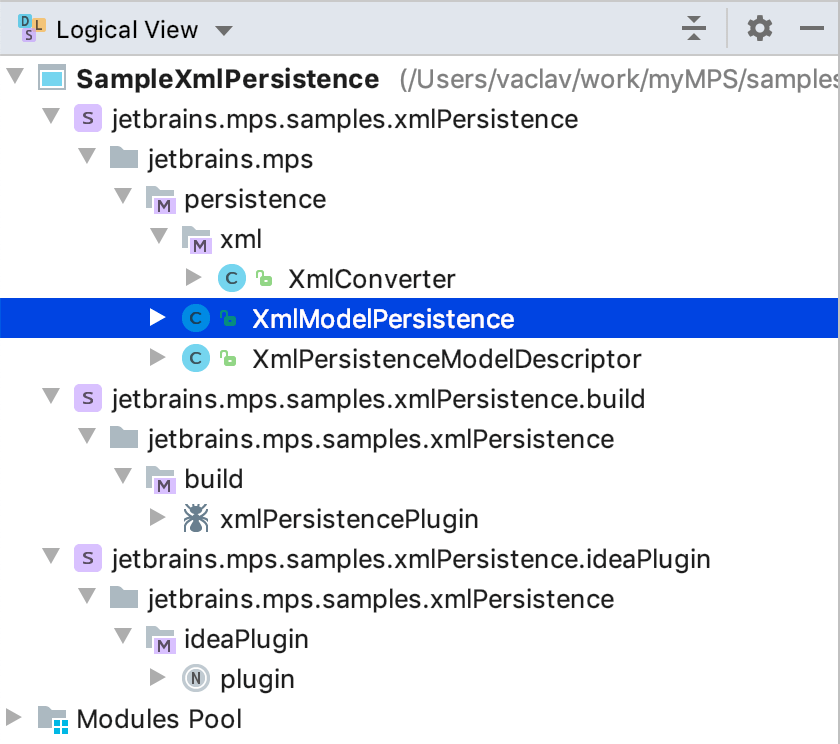Image resolution: width=840 pixels, height=744 pixels.
Task: Select the XmlModelPersistence class
Action: [382, 319]
